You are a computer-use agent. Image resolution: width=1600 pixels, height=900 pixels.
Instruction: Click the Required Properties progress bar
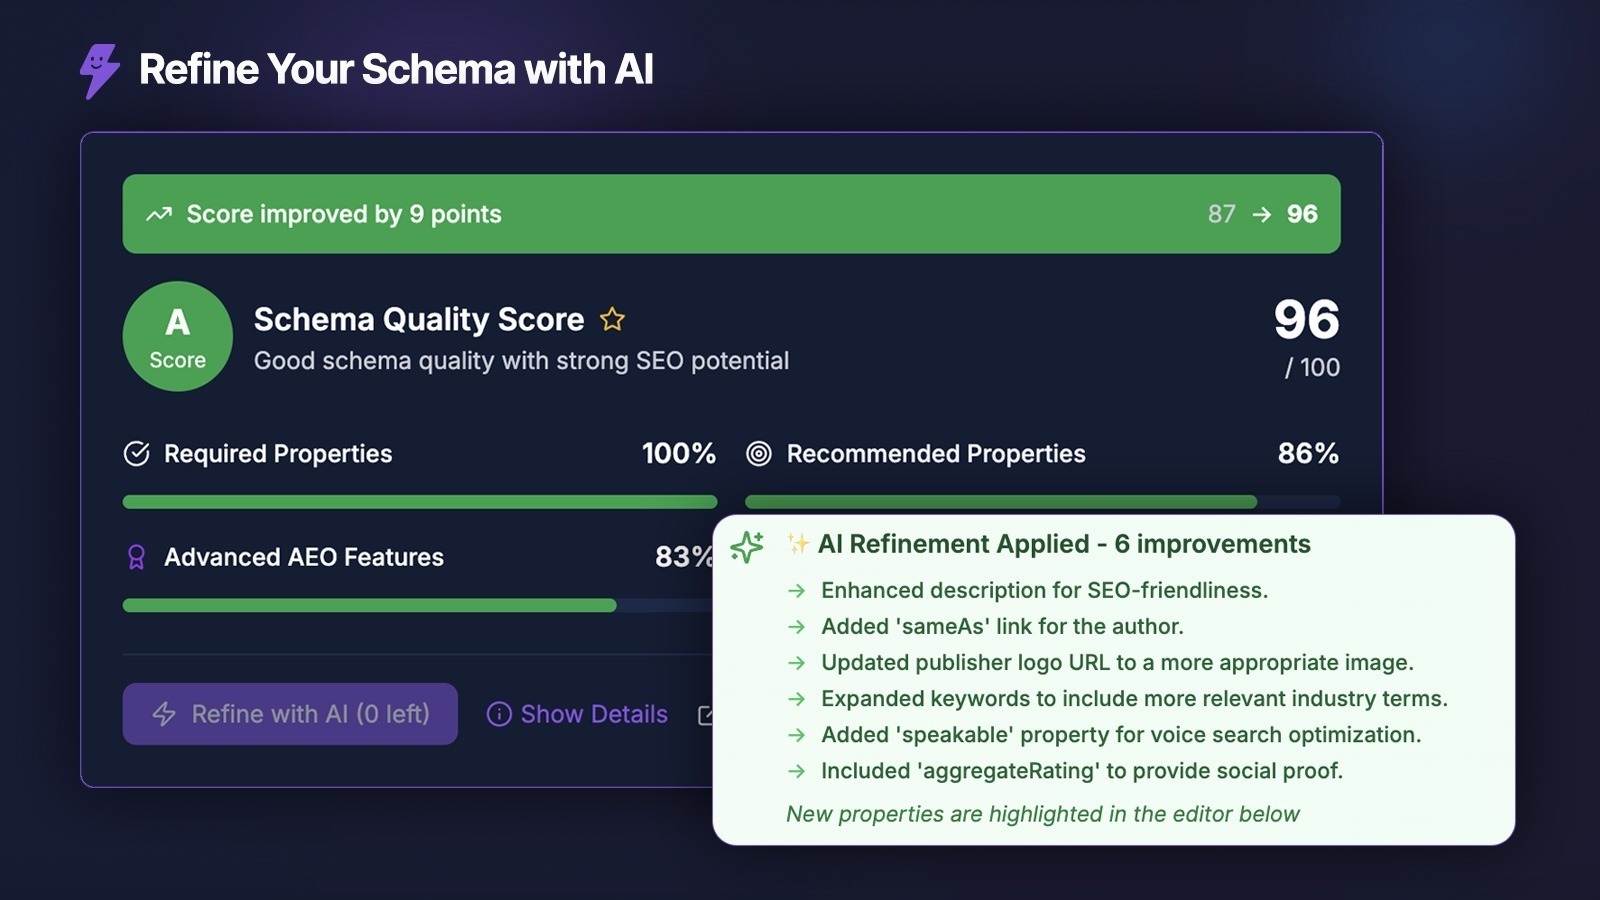pos(420,502)
